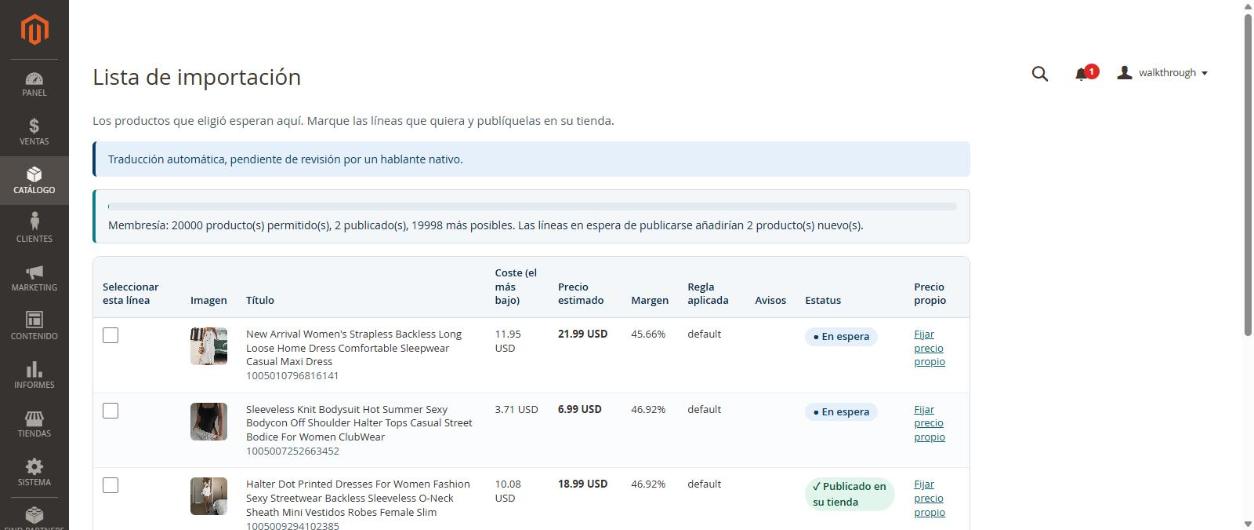Click the 18.99 USD estimated price
Viewport: 1254px width, 530px height.
[x=582, y=484]
